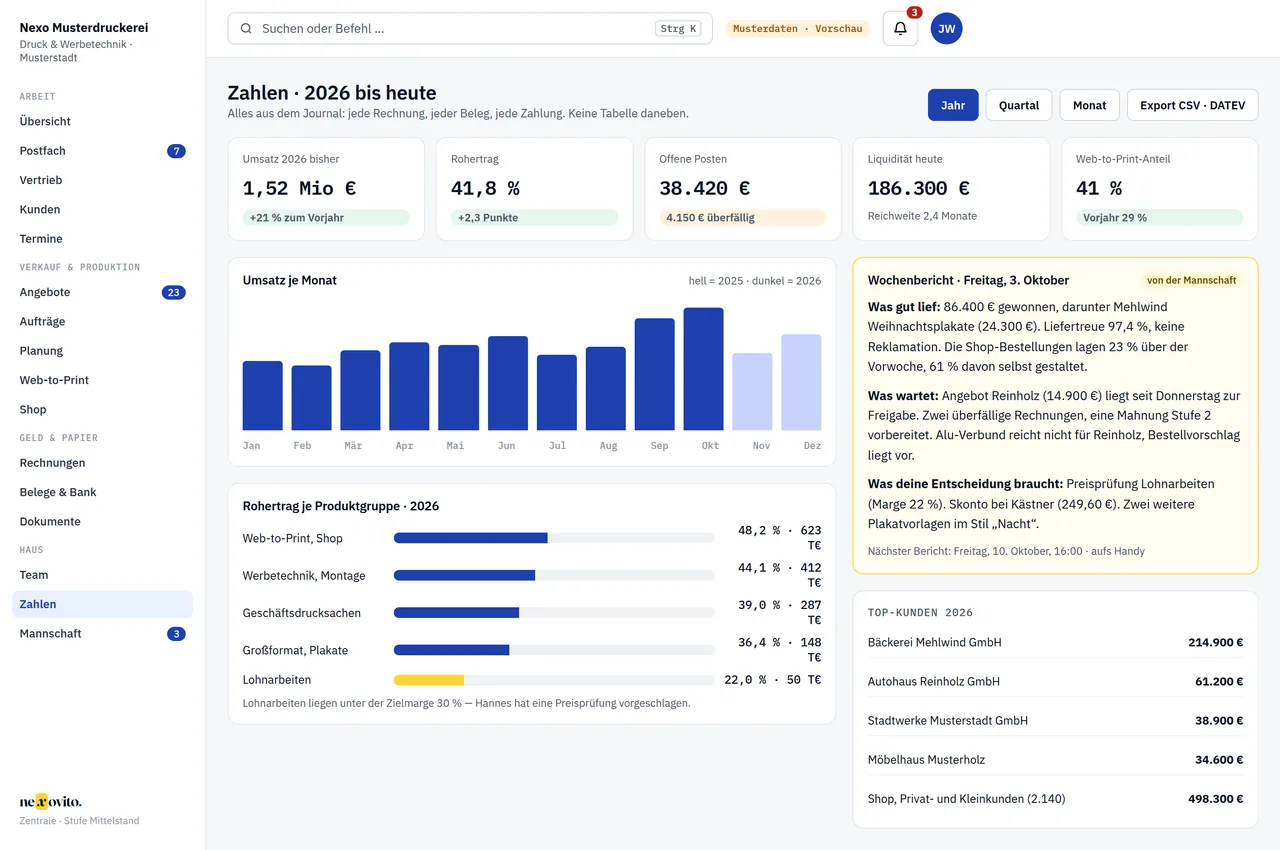Select Stadtwerke Musterstadt GmbH row
The height and width of the screenshot is (850, 1280).
[1055, 720]
